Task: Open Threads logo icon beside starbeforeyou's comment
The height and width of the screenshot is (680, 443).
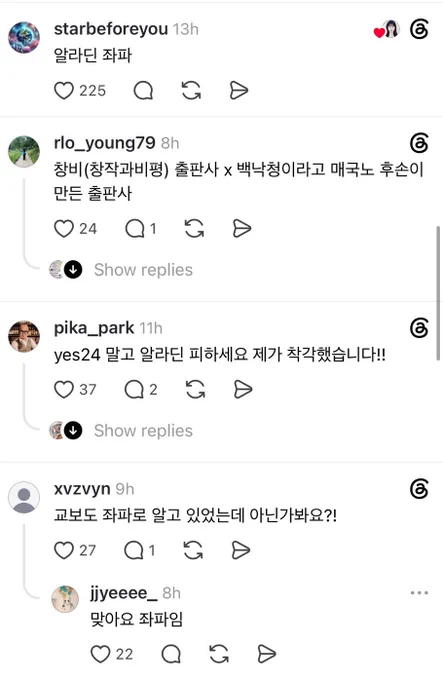Action: pos(419,29)
